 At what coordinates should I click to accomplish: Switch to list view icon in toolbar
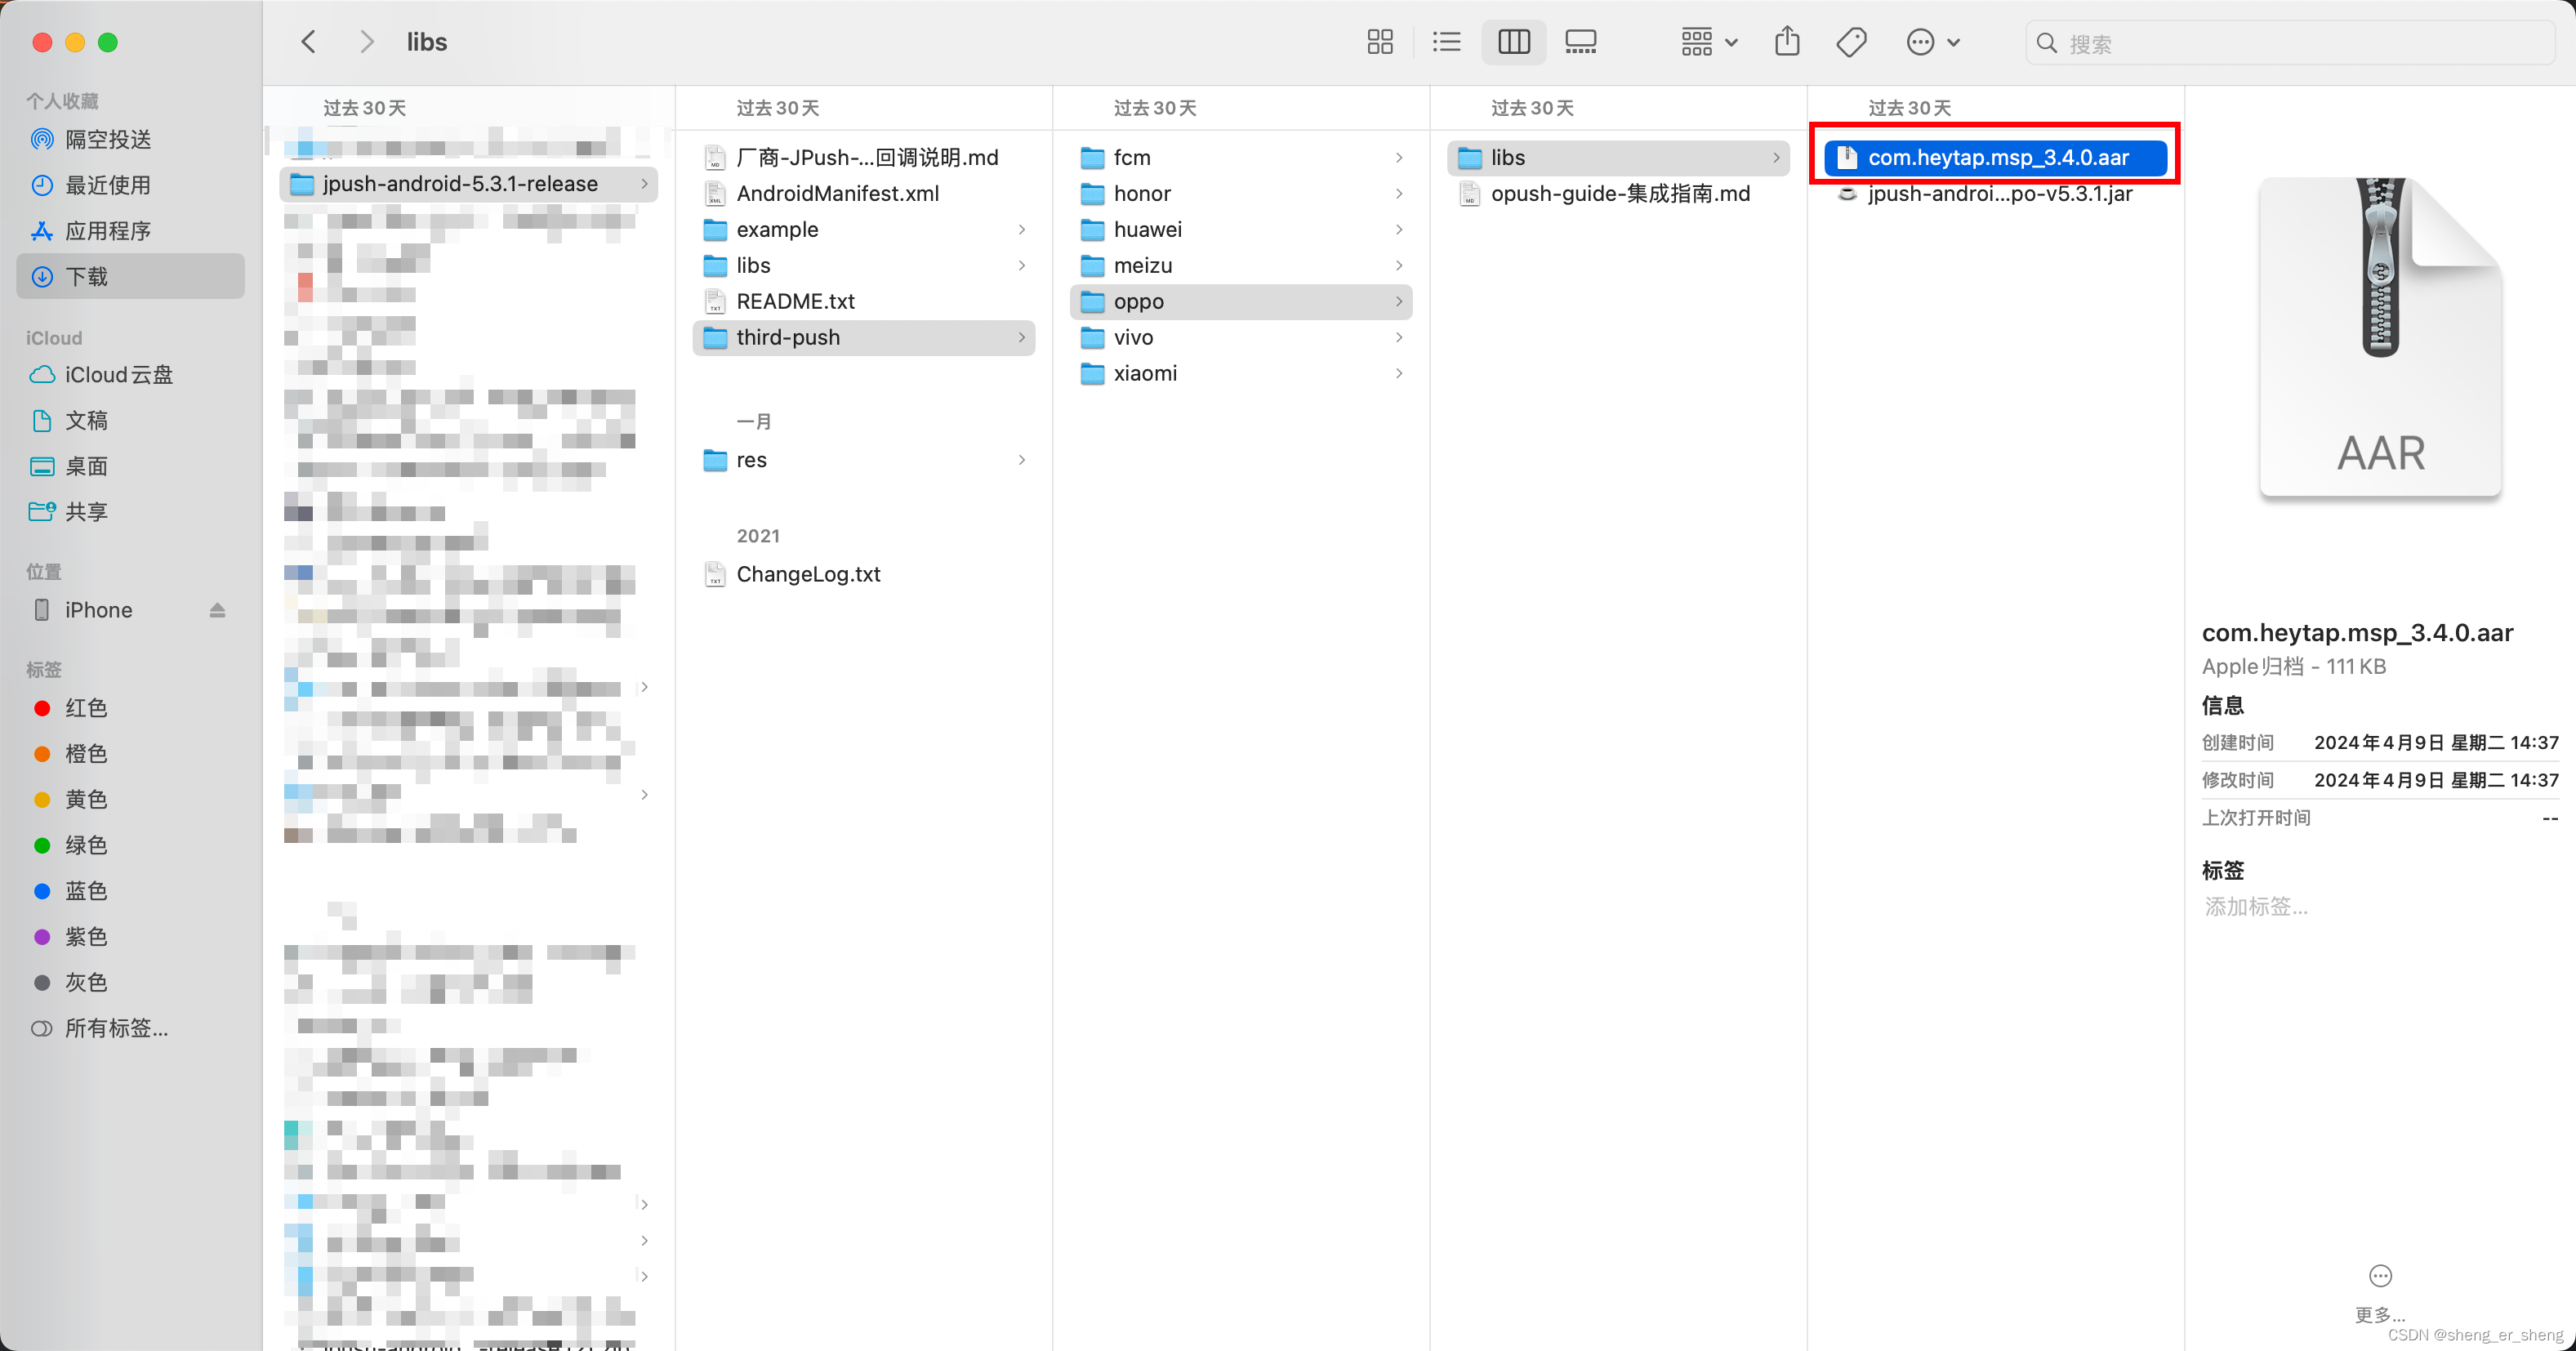pyautogui.click(x=1446, y=42)
